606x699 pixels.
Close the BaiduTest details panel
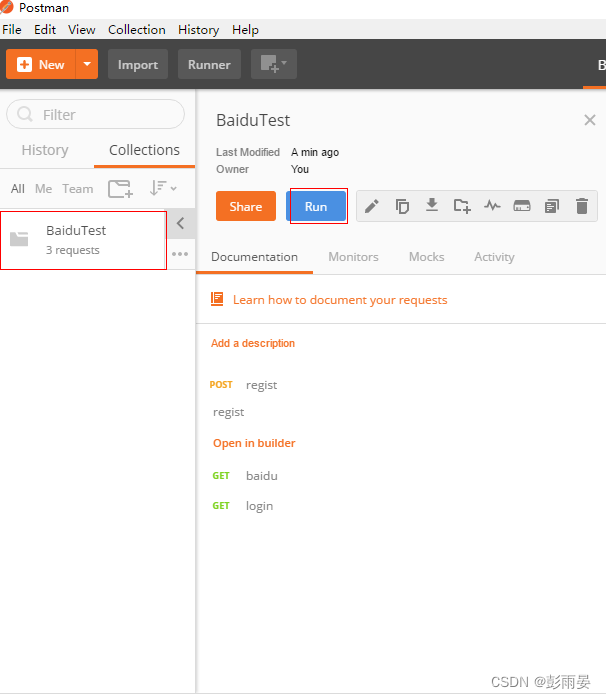[590, 120]
